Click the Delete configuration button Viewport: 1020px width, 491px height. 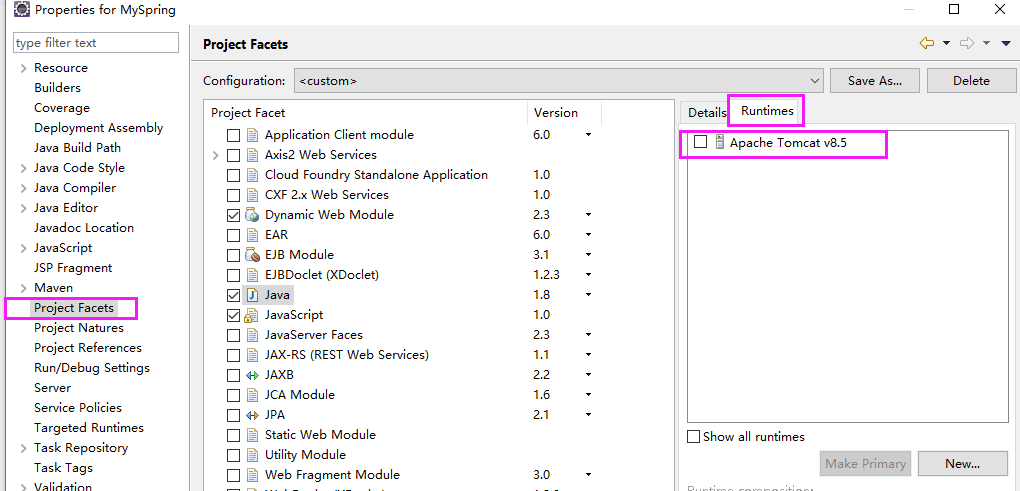[971, 81]
